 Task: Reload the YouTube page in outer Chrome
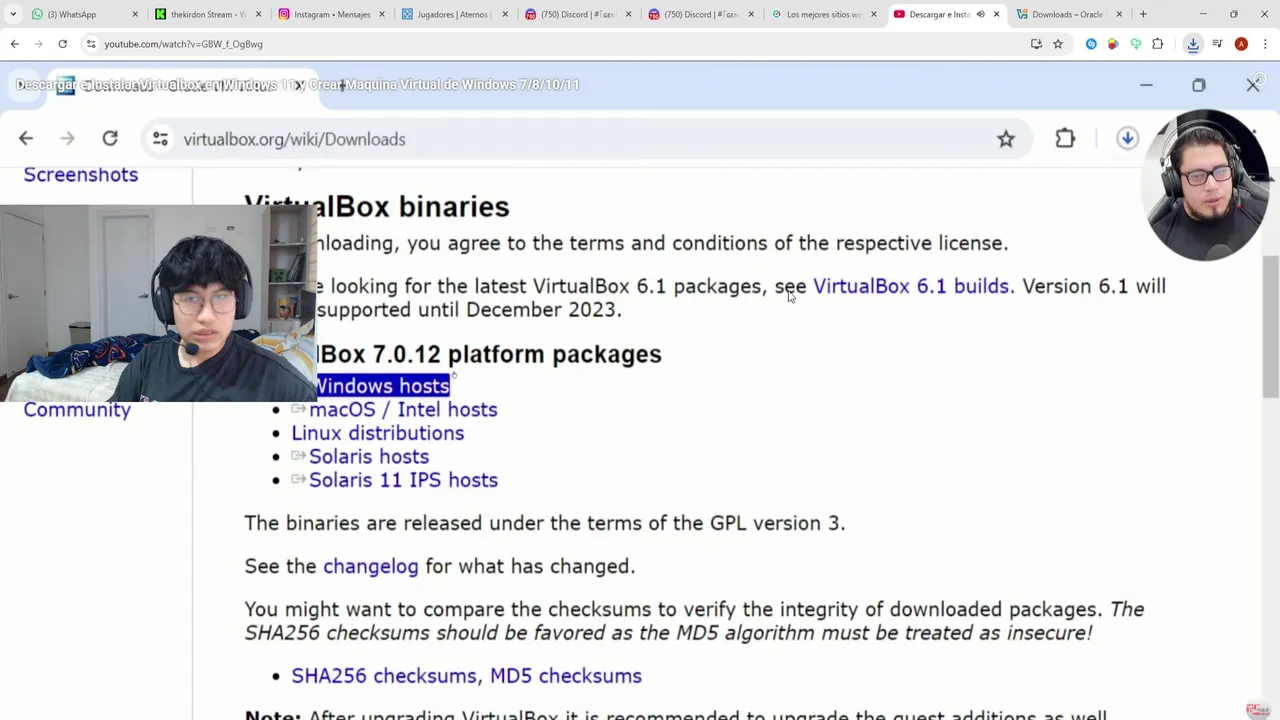pos(62,44)
